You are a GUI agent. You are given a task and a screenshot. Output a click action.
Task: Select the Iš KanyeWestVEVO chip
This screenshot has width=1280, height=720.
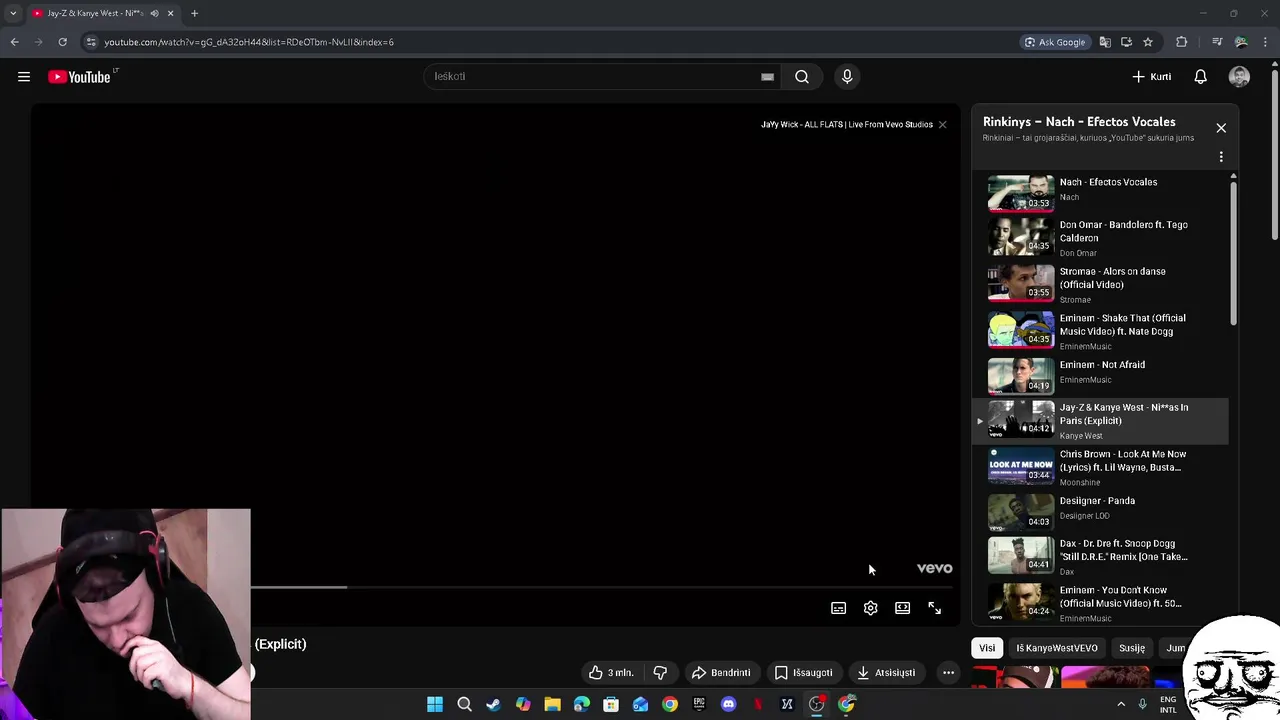click(1057, 648)
